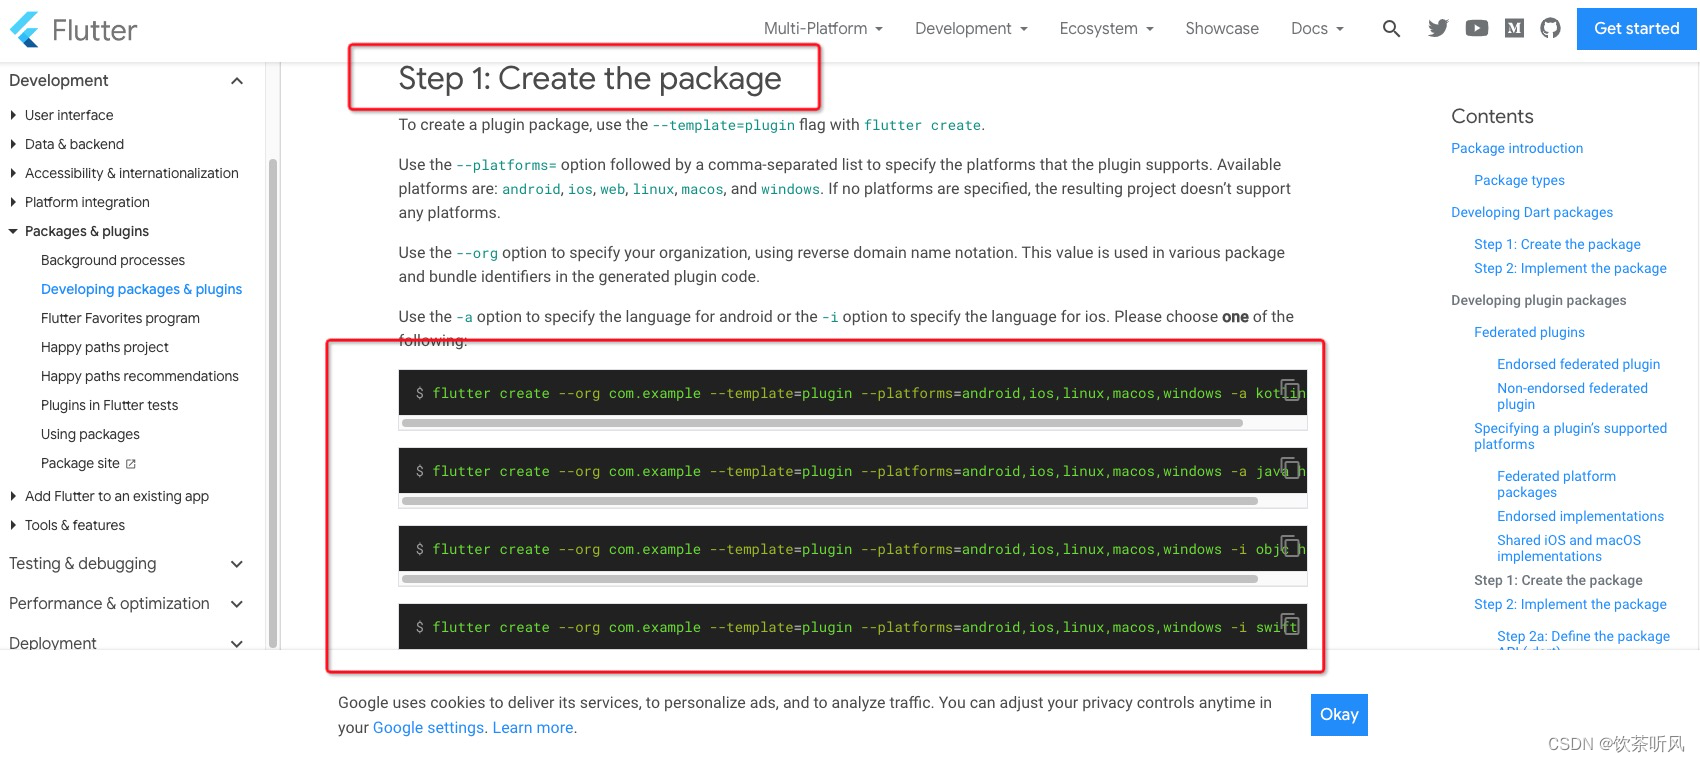Jump to Federated platform packages in Contents
The height and width of the screenshot is (762, 1700).
[x=1556, y=484]
